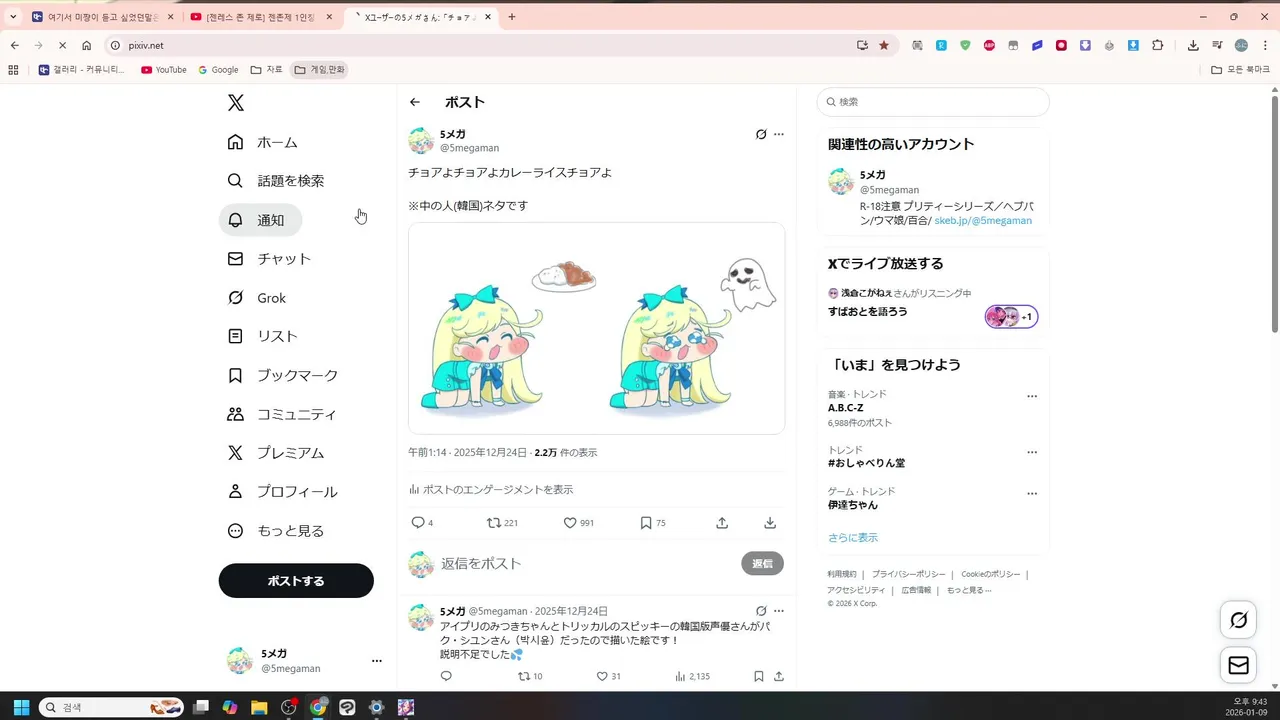Open account menu dots beside 5メガ at sidebar bottom
Image resolution: width=1280 pixels, height=720 pixels.
tap(377, 661)
